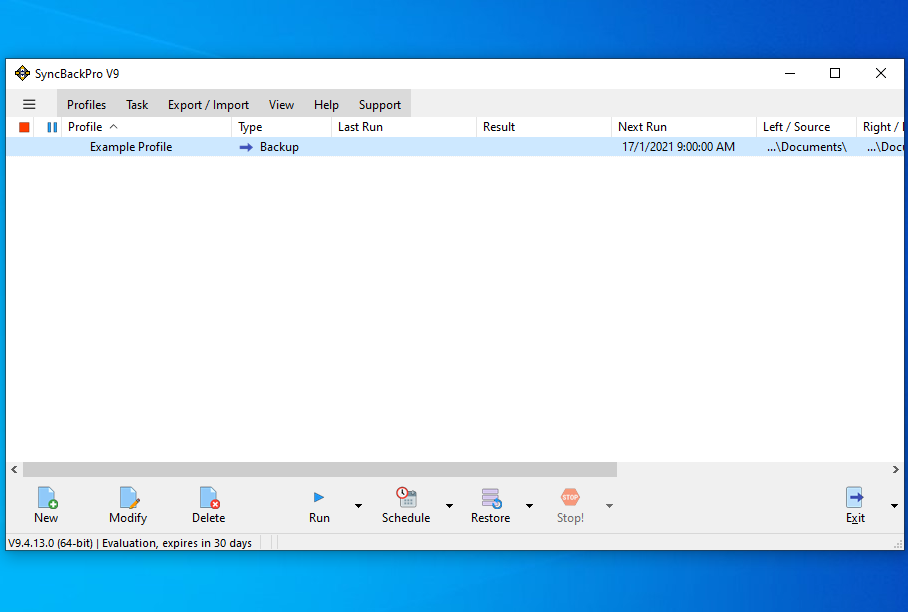Click the red stop column header icon
Screen dimensions: 908x612
[x=24, y=127]
